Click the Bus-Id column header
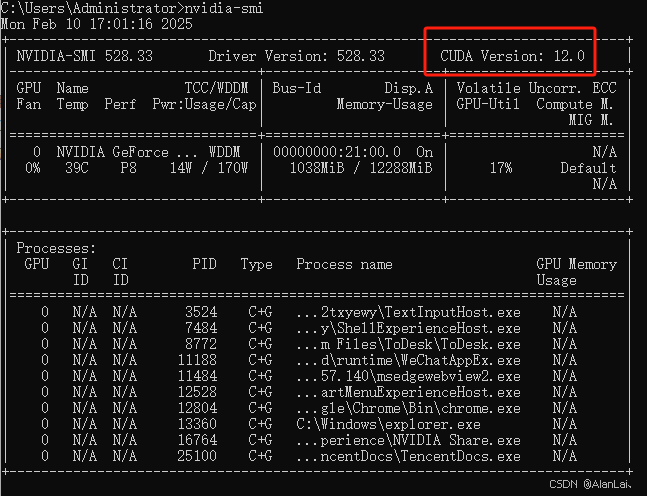 (297, 88)
